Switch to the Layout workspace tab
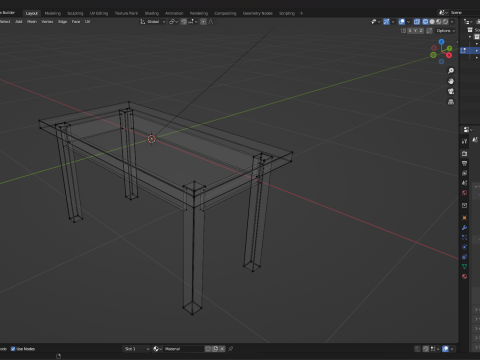480x360 pixels. click(x=32, y=13)
